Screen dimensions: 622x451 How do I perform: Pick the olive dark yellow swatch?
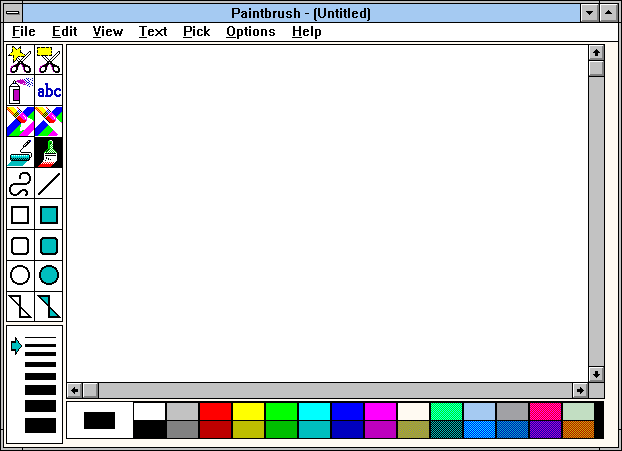click(248, 430)
